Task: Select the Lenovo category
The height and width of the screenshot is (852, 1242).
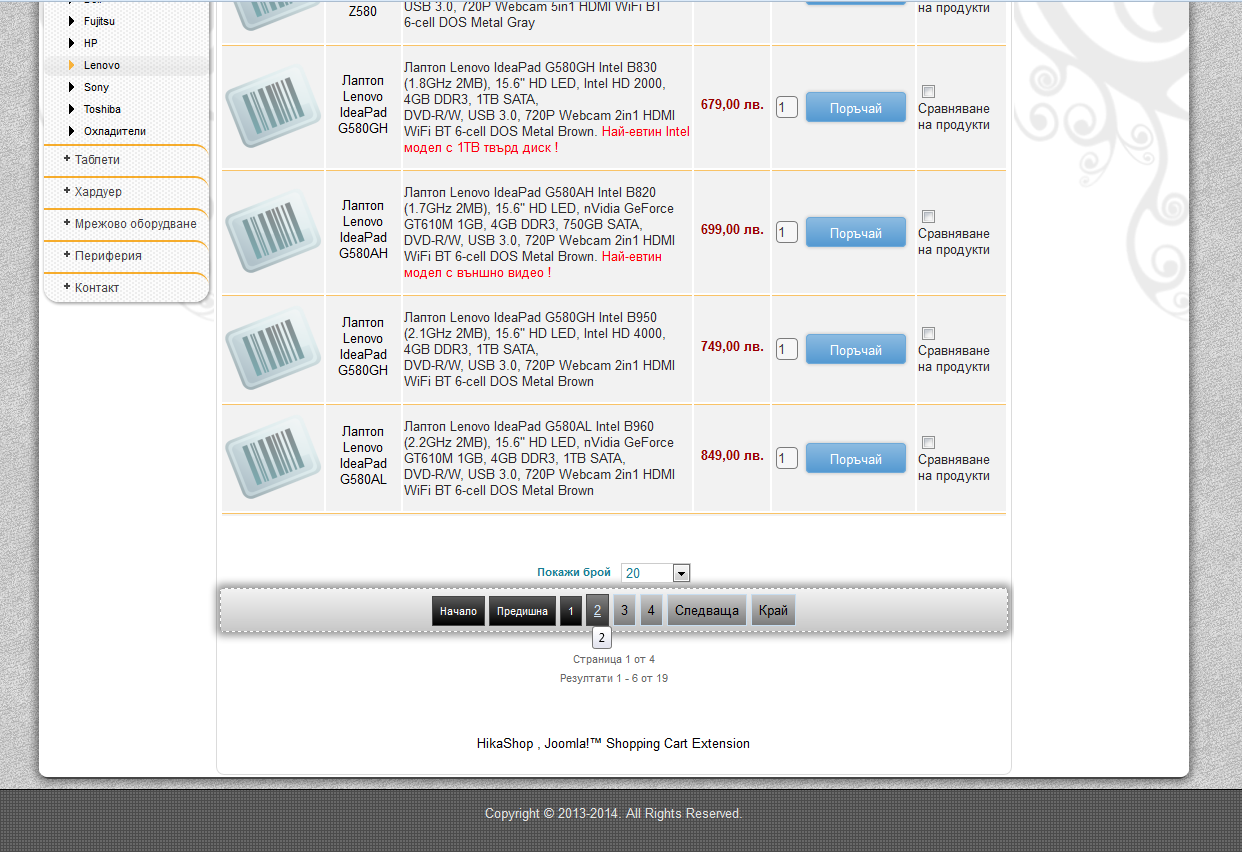Action: coord(102,65)
